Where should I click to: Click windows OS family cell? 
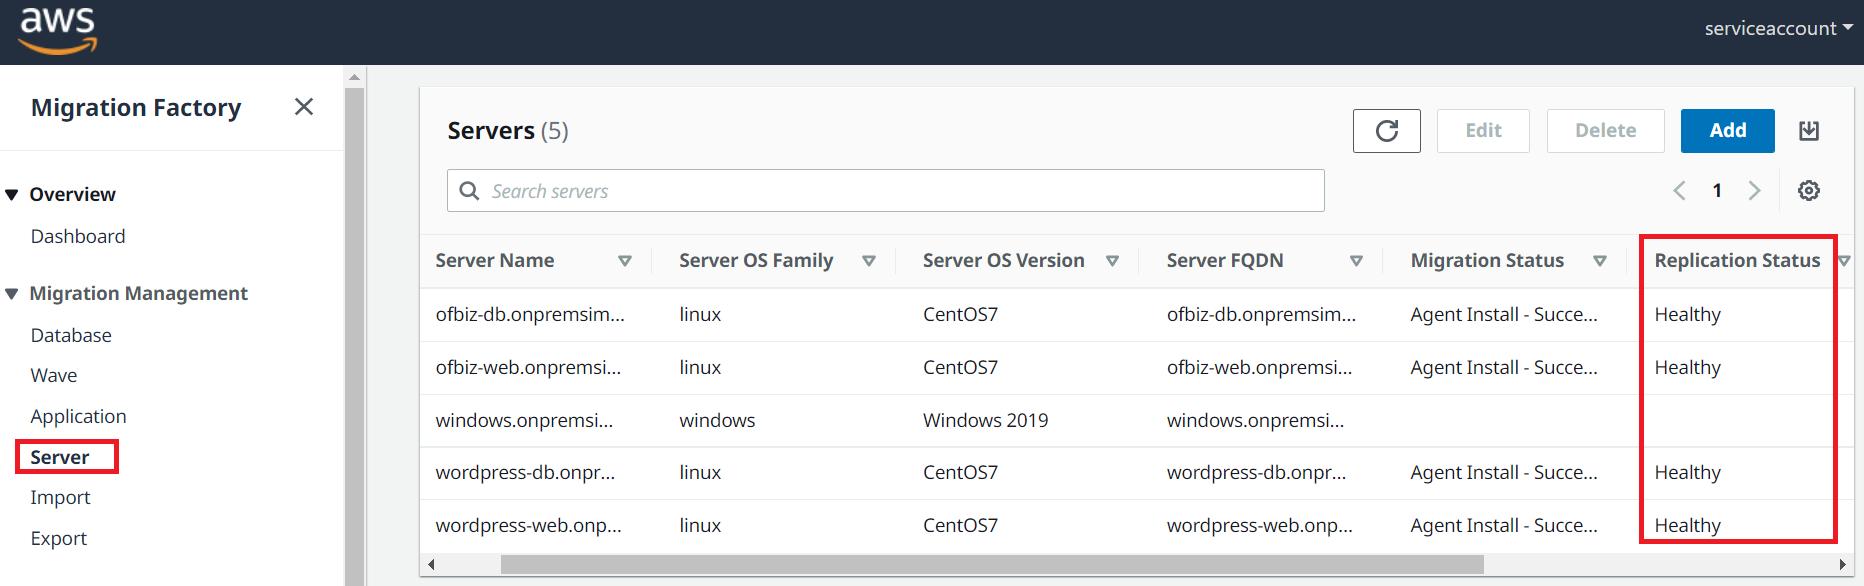(x=717, y=420)
